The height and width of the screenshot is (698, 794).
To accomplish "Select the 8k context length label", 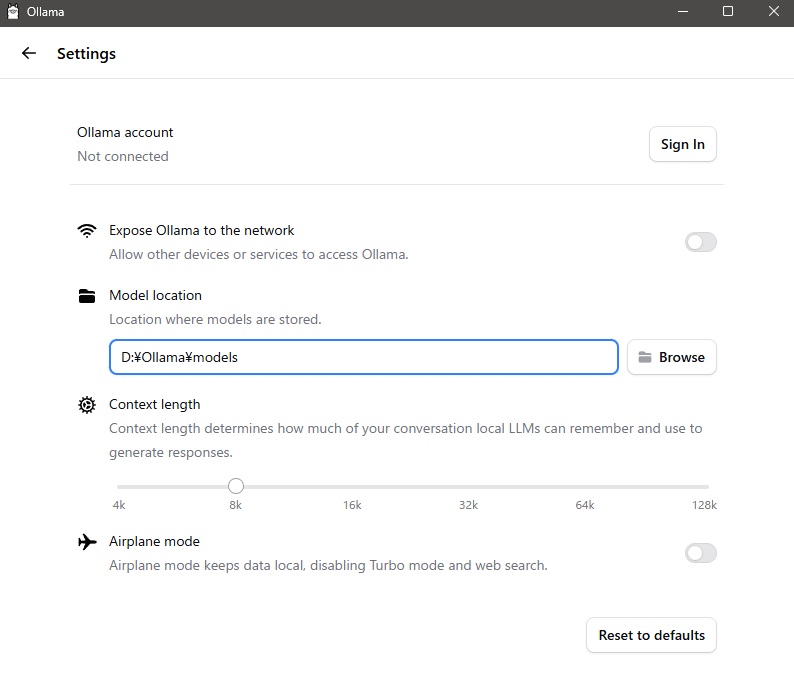I will [x=235, y=505].
